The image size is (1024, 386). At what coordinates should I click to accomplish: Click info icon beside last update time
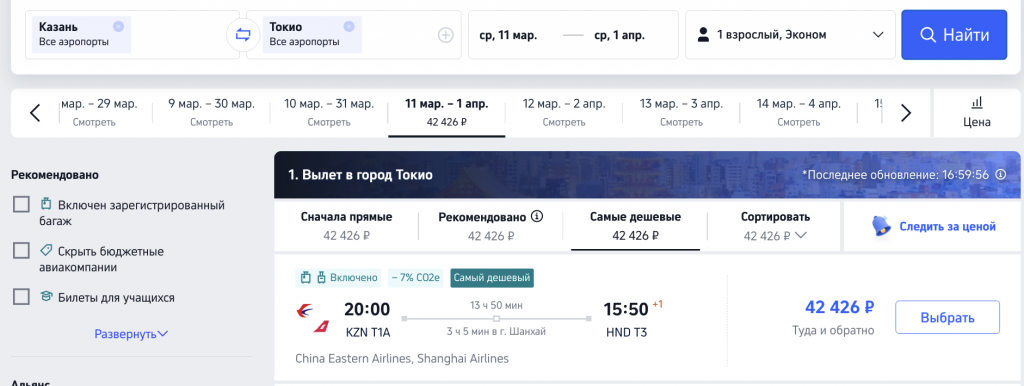1000,174
